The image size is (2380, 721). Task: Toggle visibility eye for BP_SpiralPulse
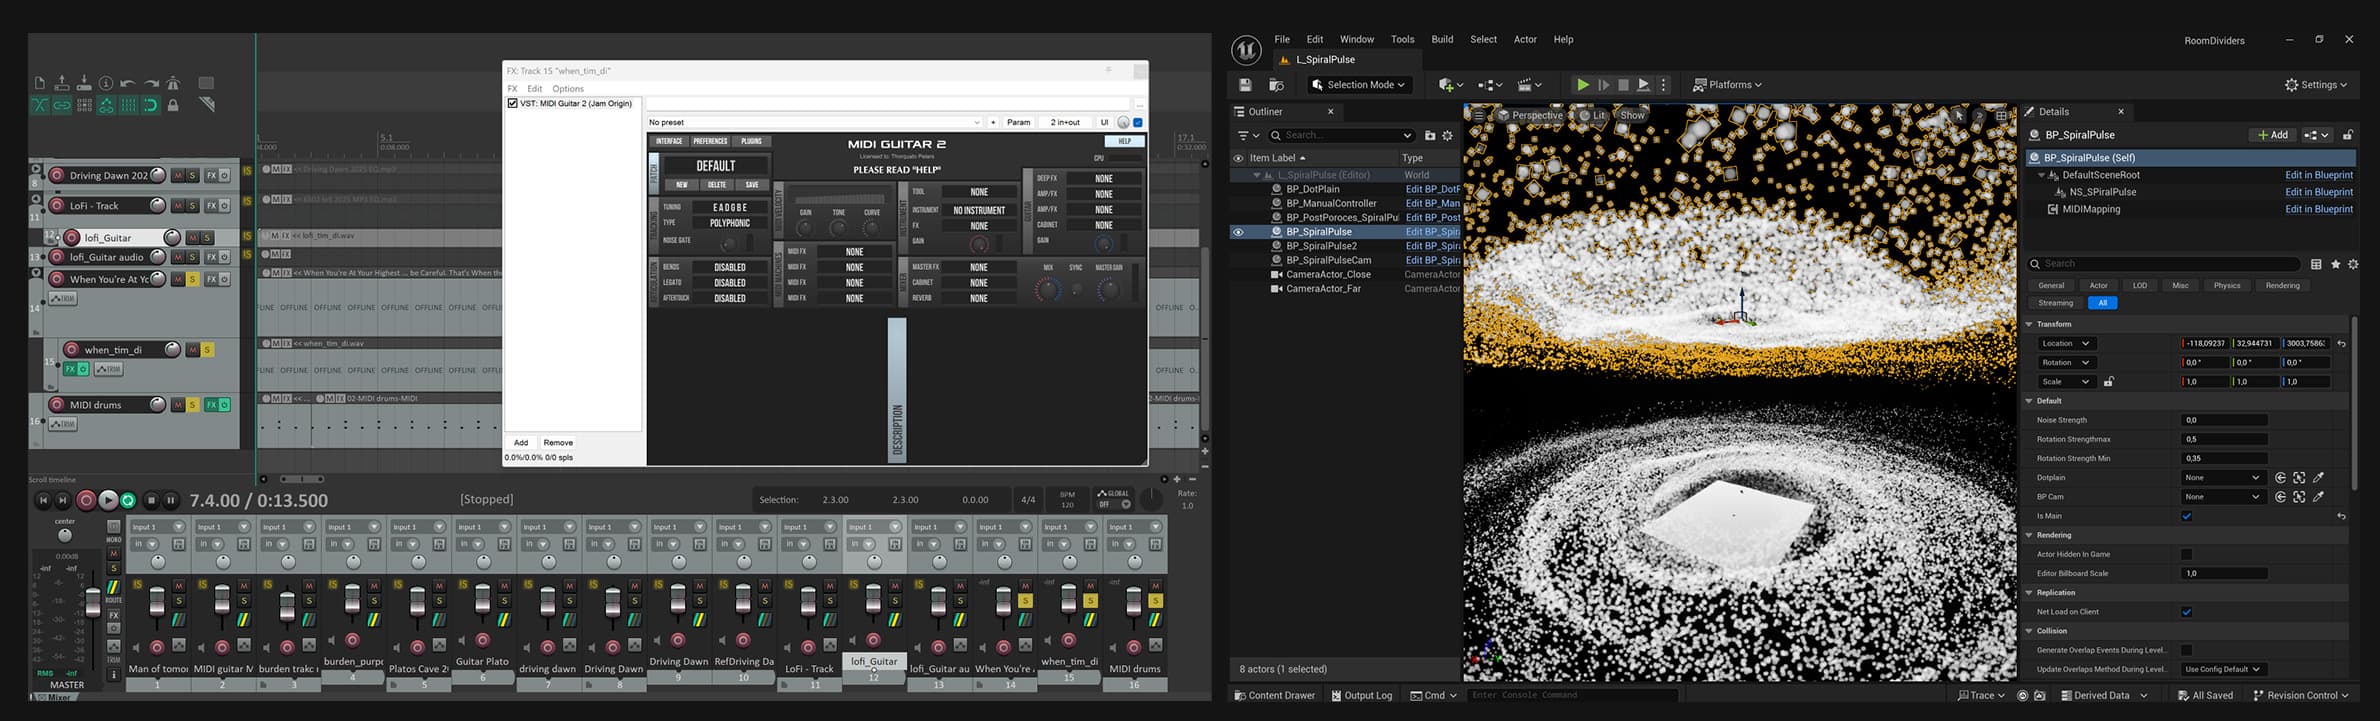tap(1238, 232)
